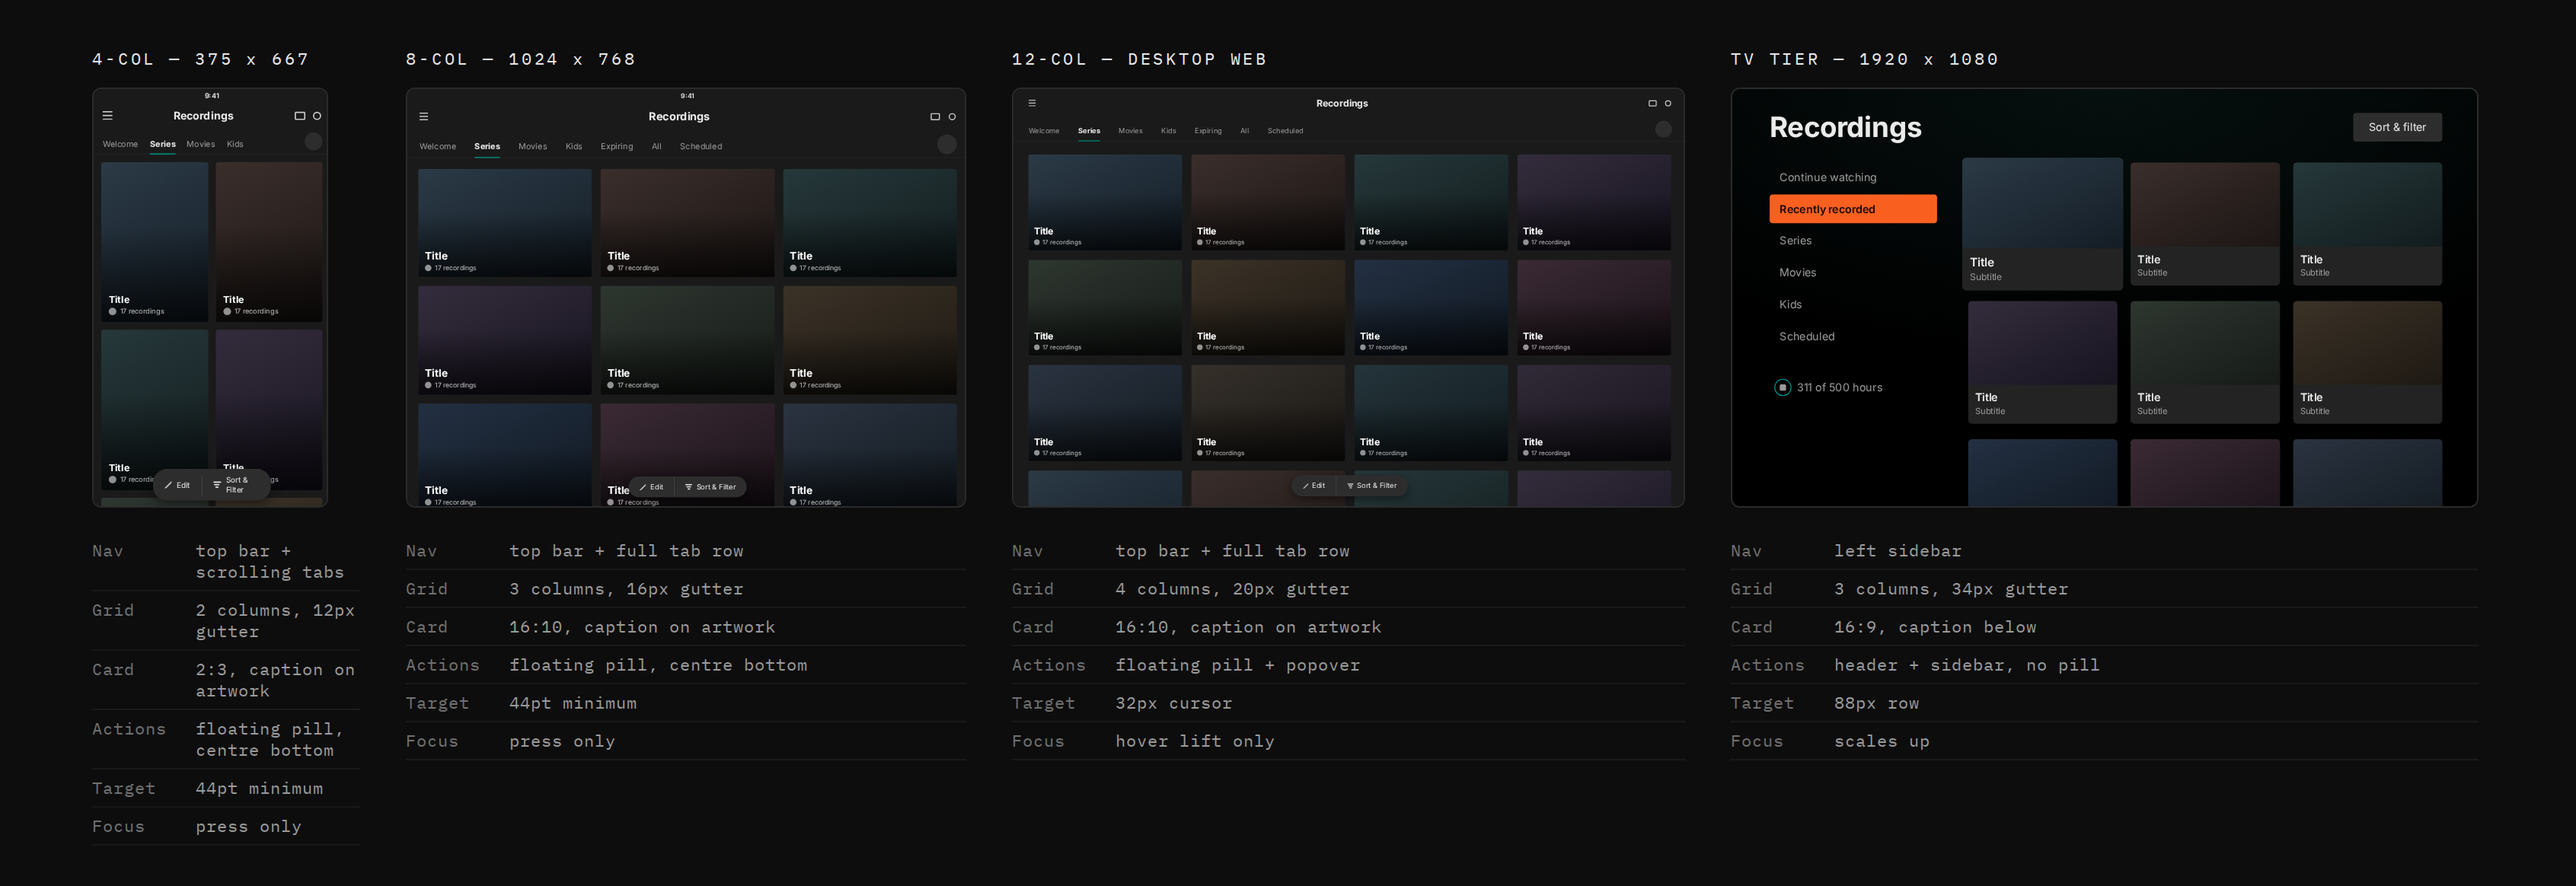
Task: Click Edit in the desktop web floating pill
Action: click(x=1314, y=486)
